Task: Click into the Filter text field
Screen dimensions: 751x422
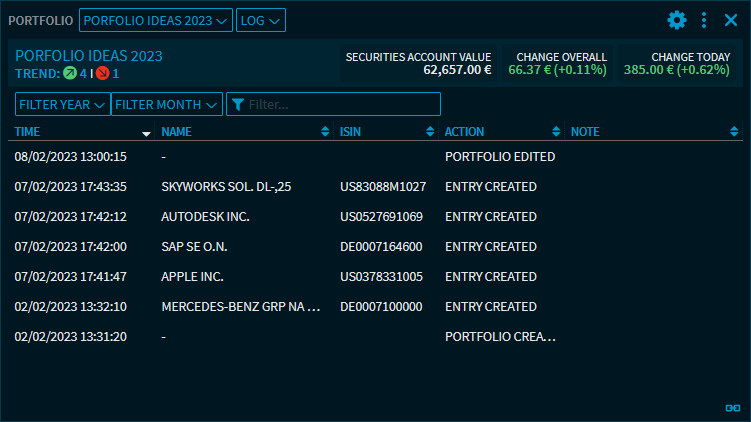Action: pos(340,104)
